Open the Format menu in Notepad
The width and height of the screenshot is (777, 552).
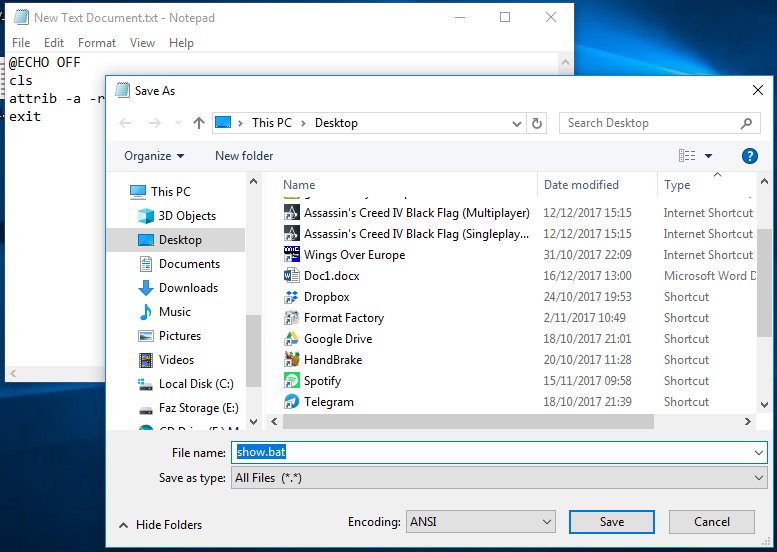(x=97, y=43)
